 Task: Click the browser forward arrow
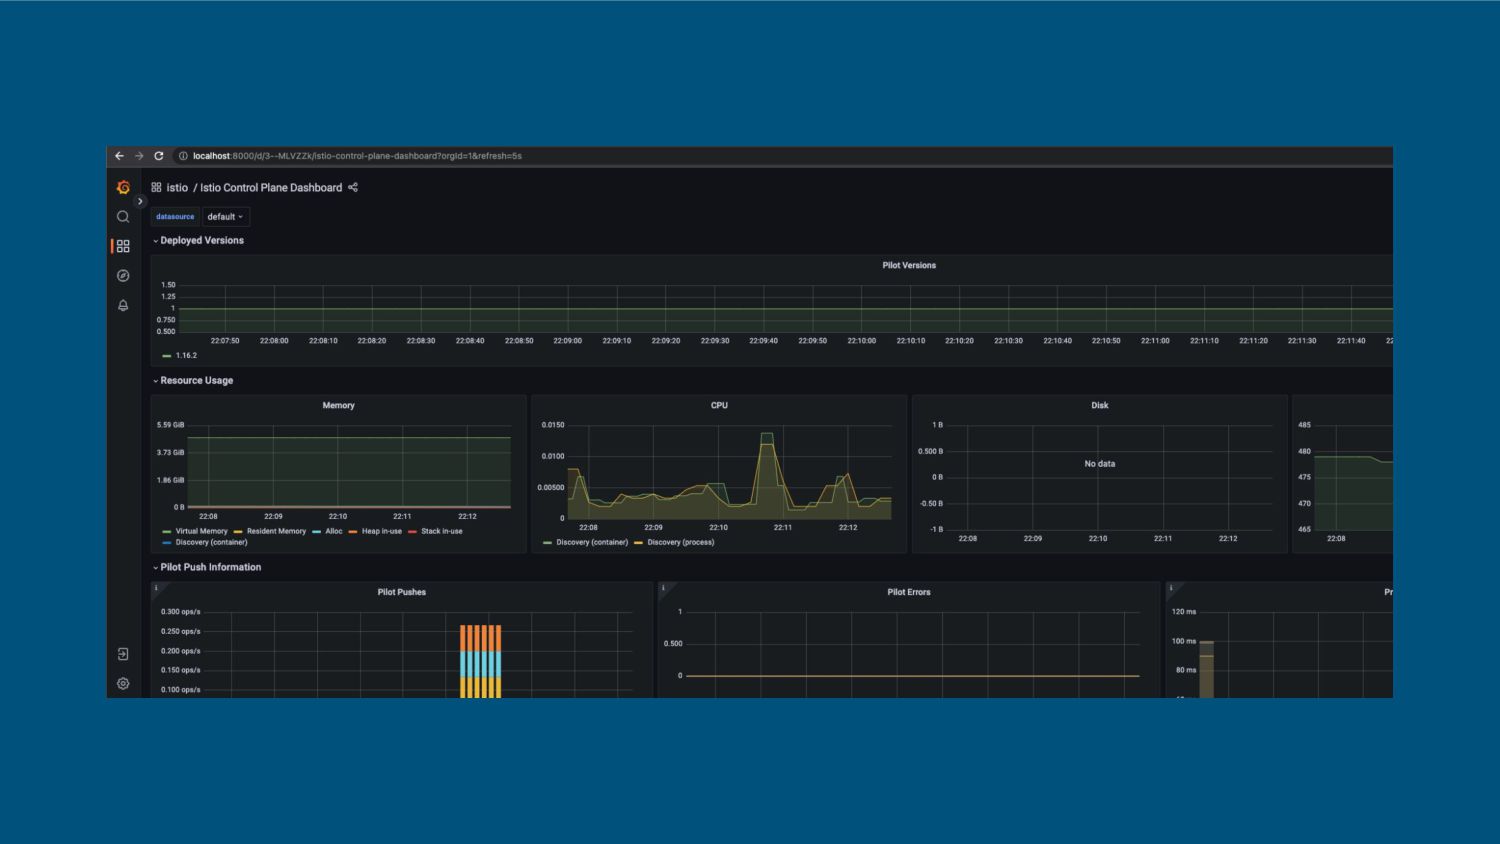139,156
